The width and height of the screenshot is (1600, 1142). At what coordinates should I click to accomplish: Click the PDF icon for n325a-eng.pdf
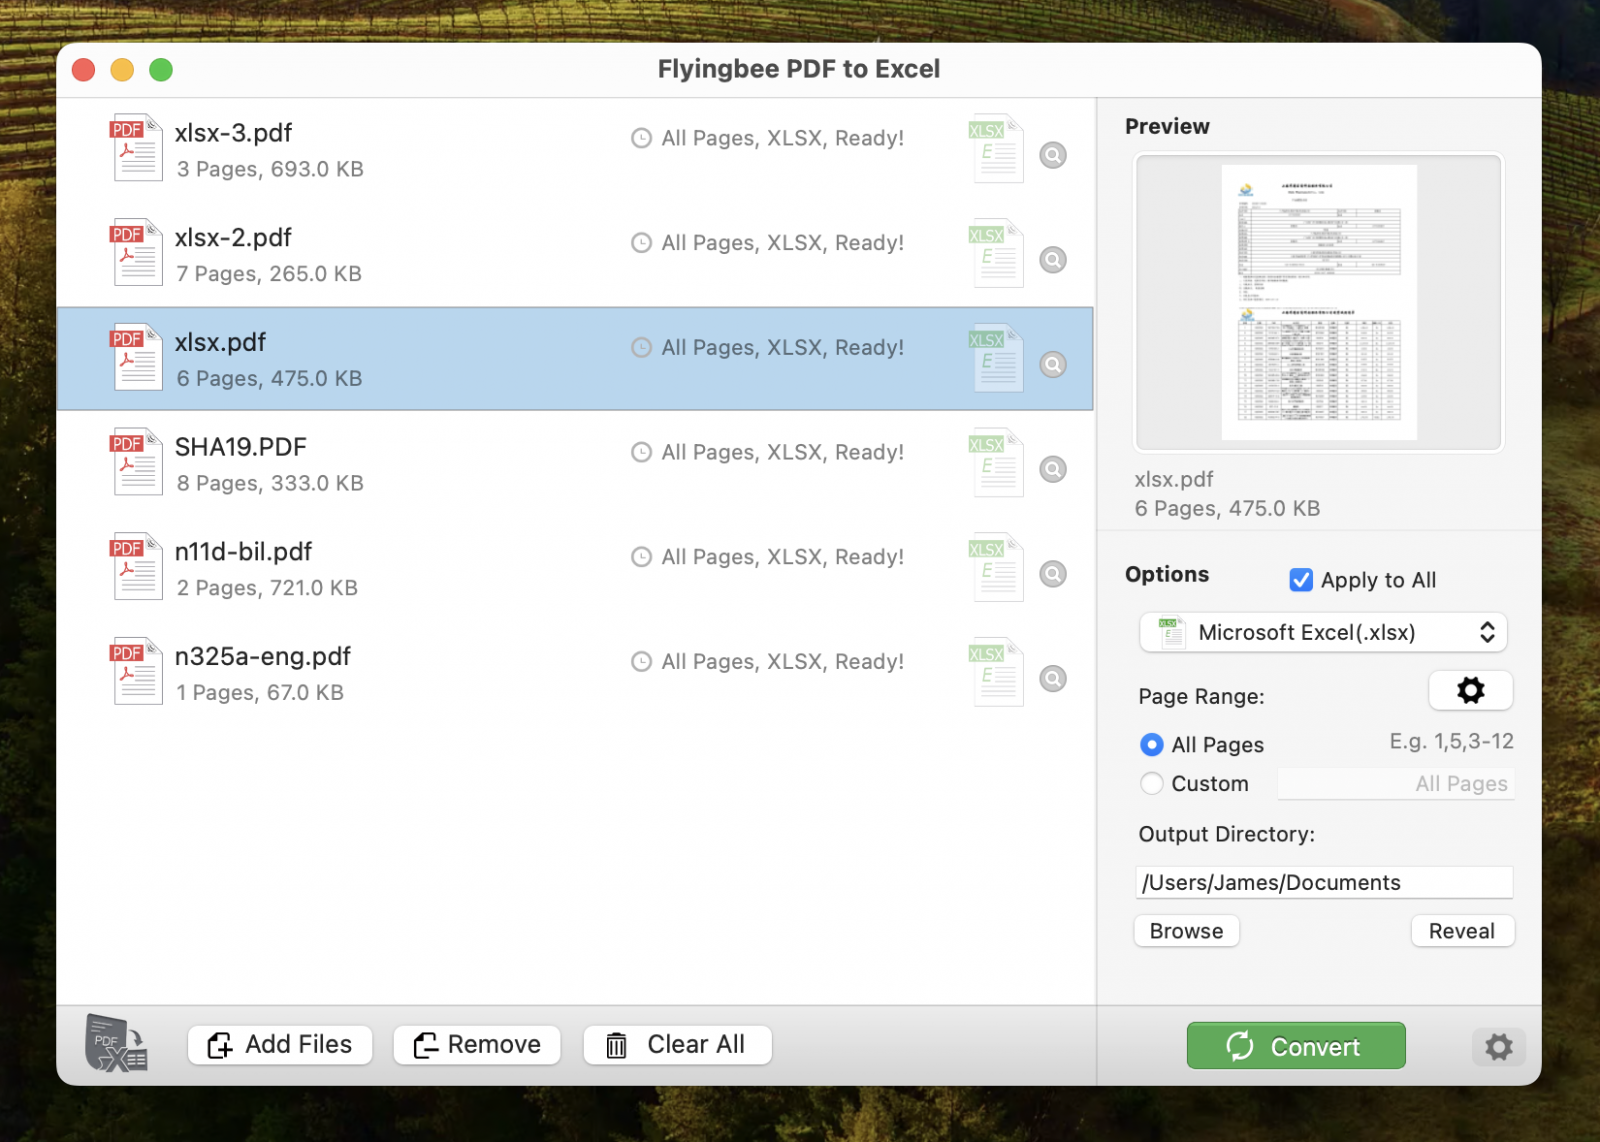136,672
